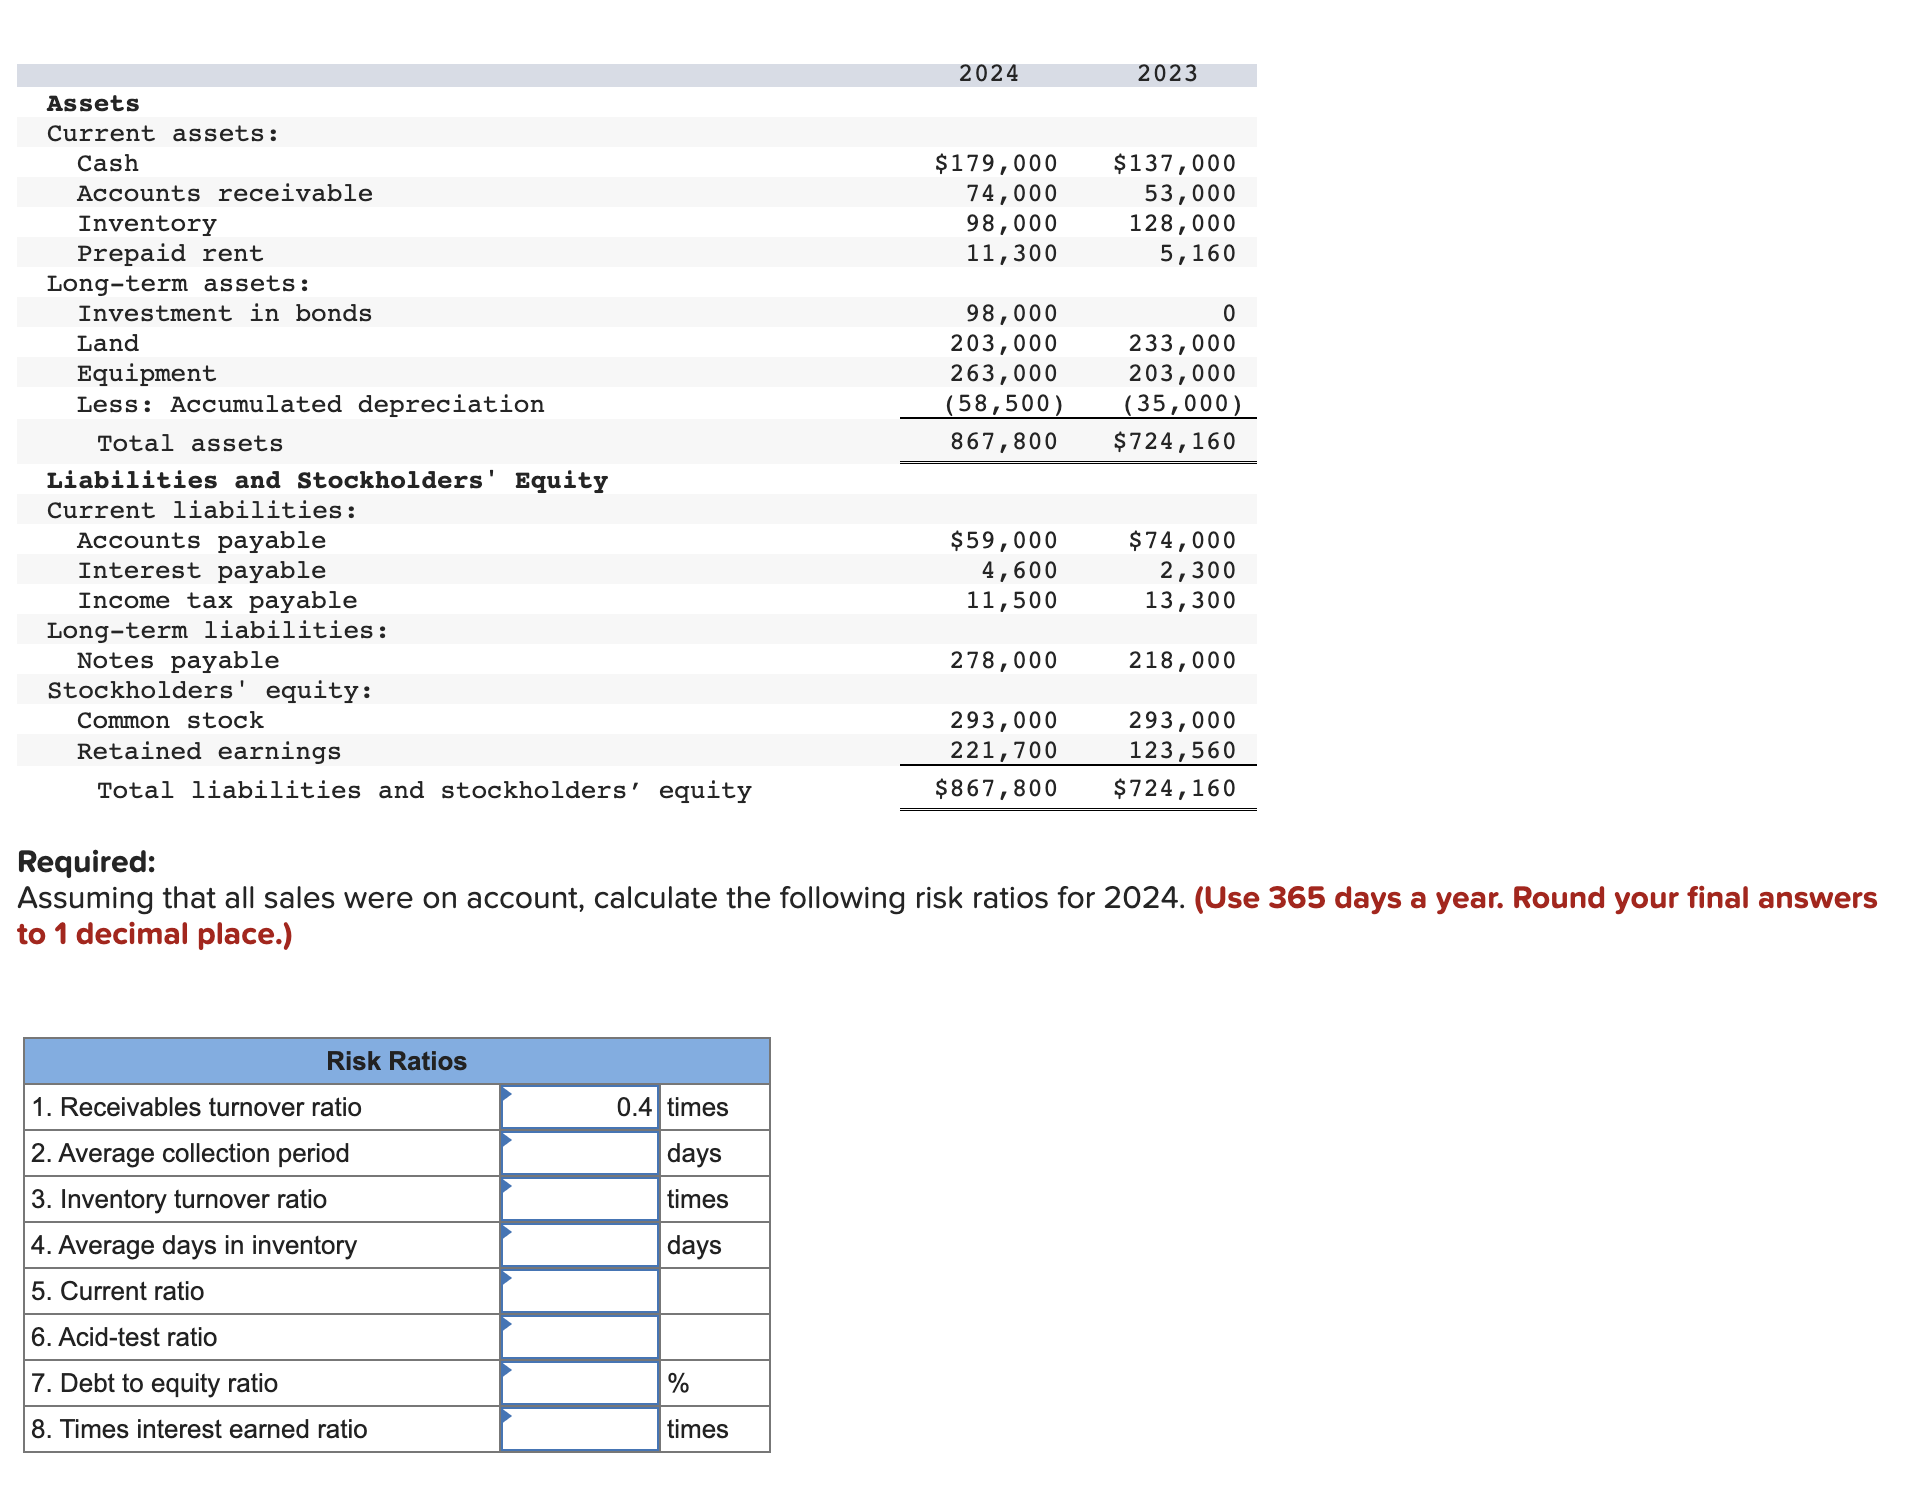Click 2023 Accounts receivable value 53,000
Screen dimensions: 1932x1507
[x=1191, y=193]
